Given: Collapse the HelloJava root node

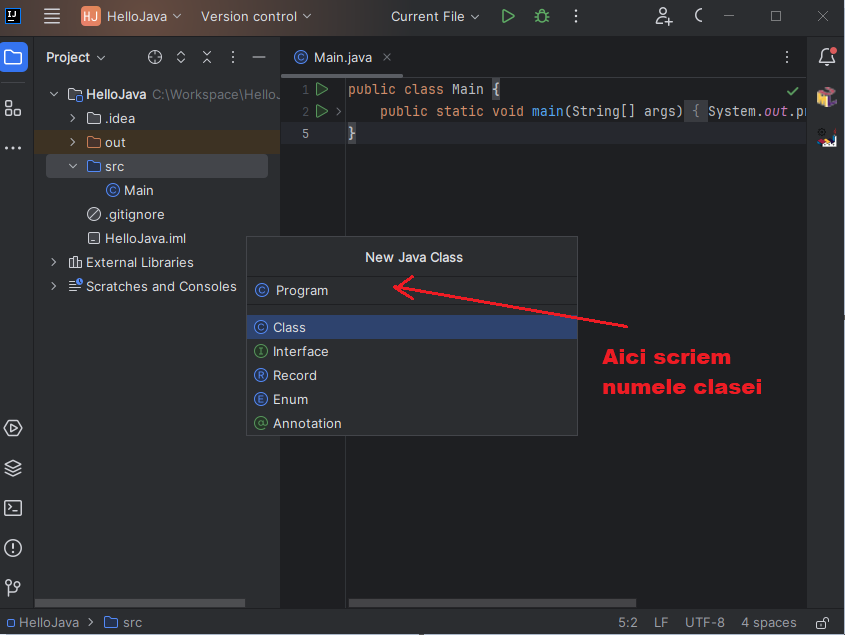Looking at the screenshot, I should [54, 94].
